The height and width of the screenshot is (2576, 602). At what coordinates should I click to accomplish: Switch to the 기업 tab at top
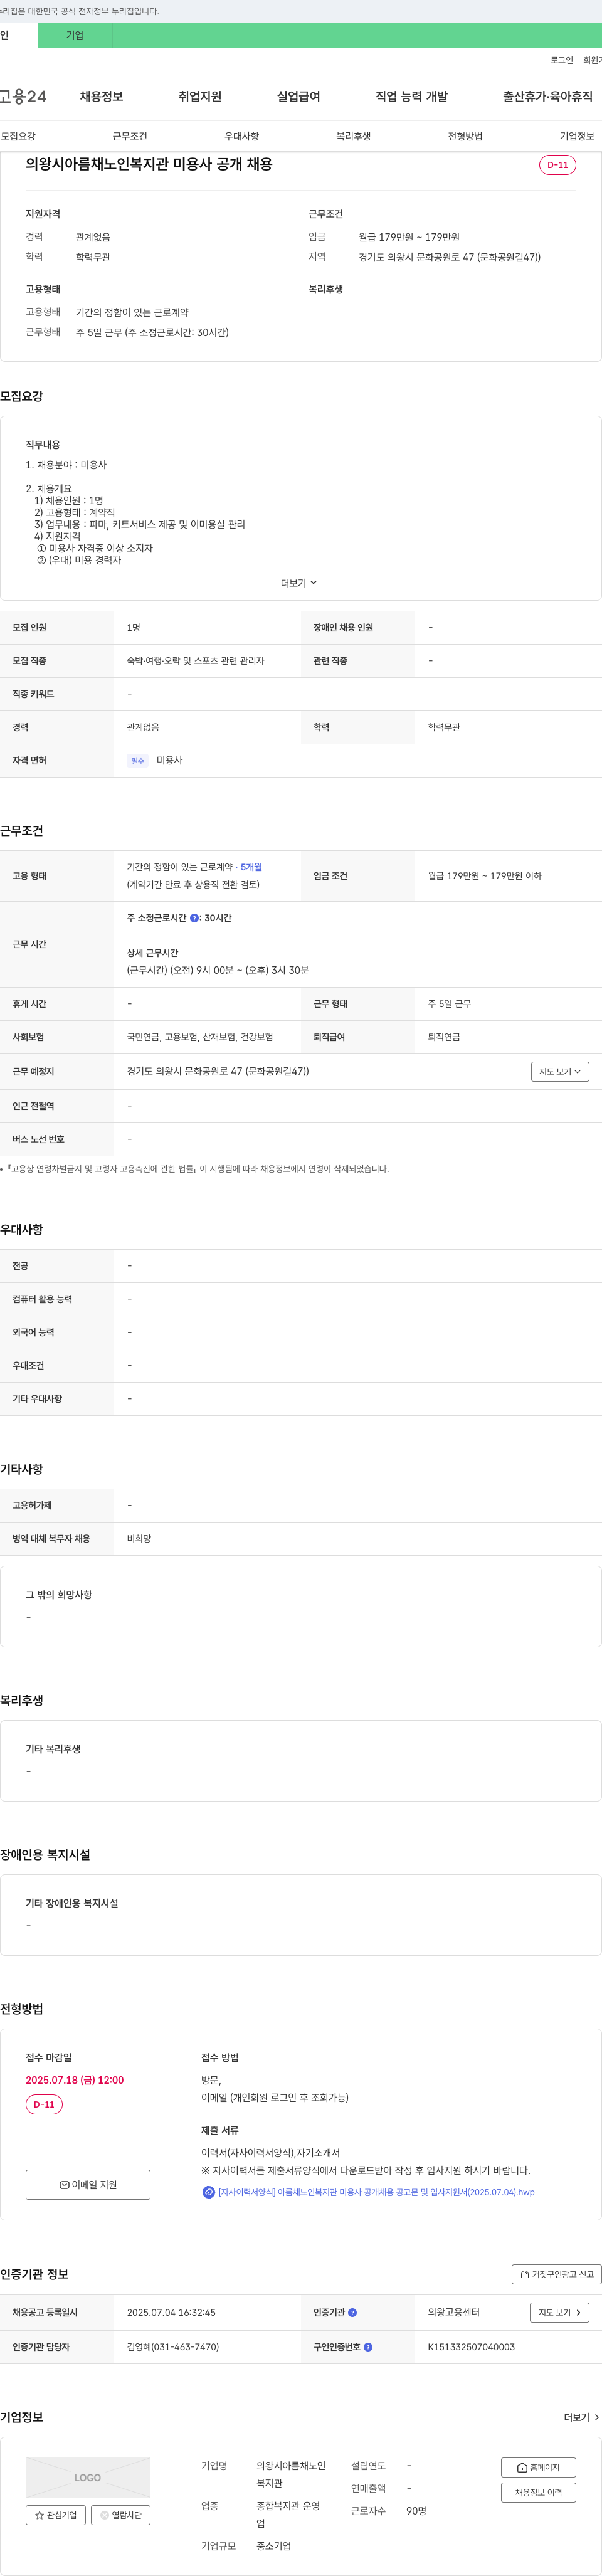pyautogui.click(x=75, y=35)
